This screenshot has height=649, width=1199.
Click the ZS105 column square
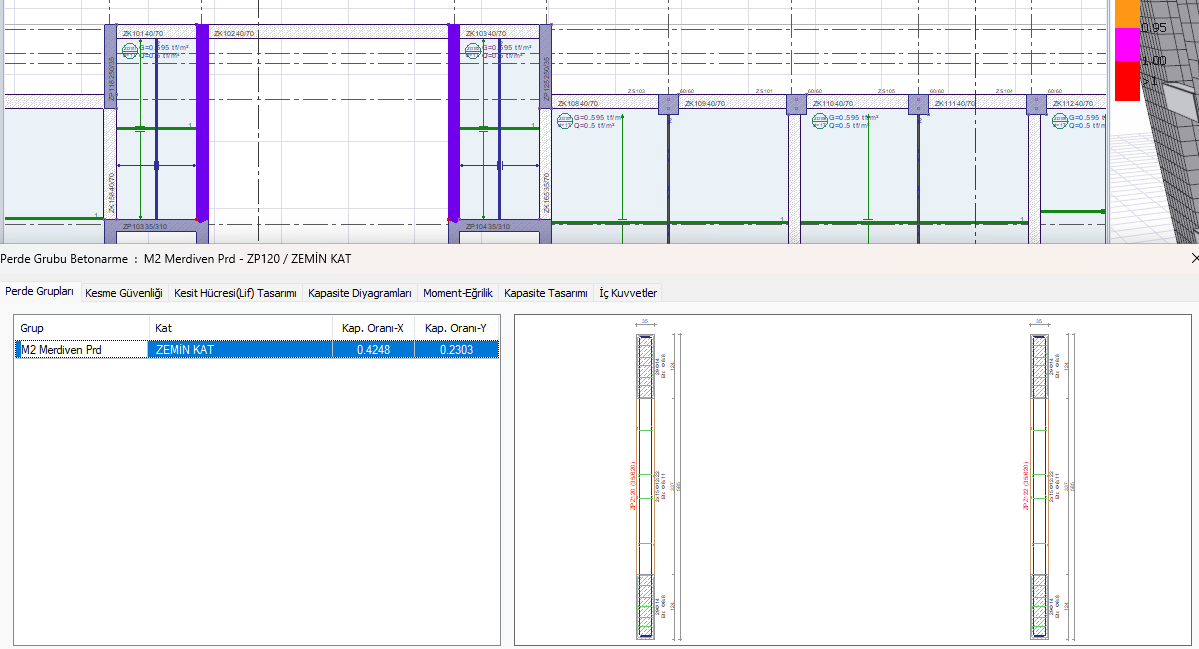pos(918,105)
